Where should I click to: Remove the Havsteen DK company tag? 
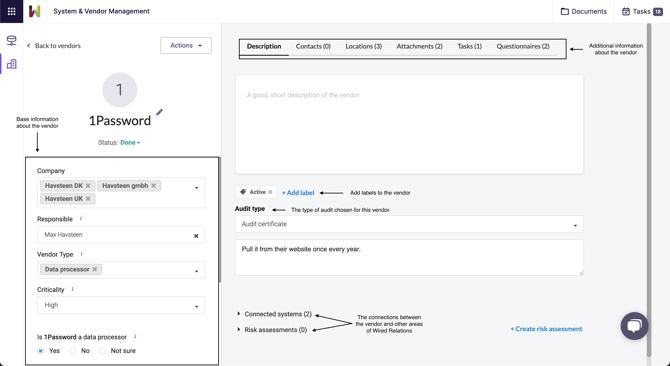[88, 186]
